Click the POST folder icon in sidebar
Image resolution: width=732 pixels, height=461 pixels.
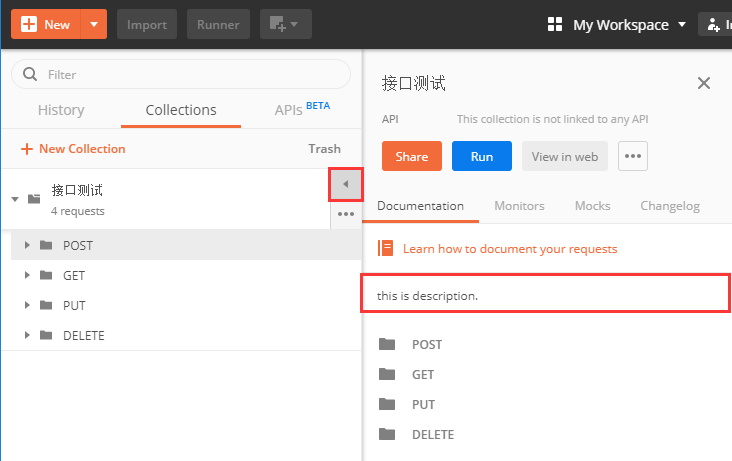pyautogui.click(x=46, y=245)
